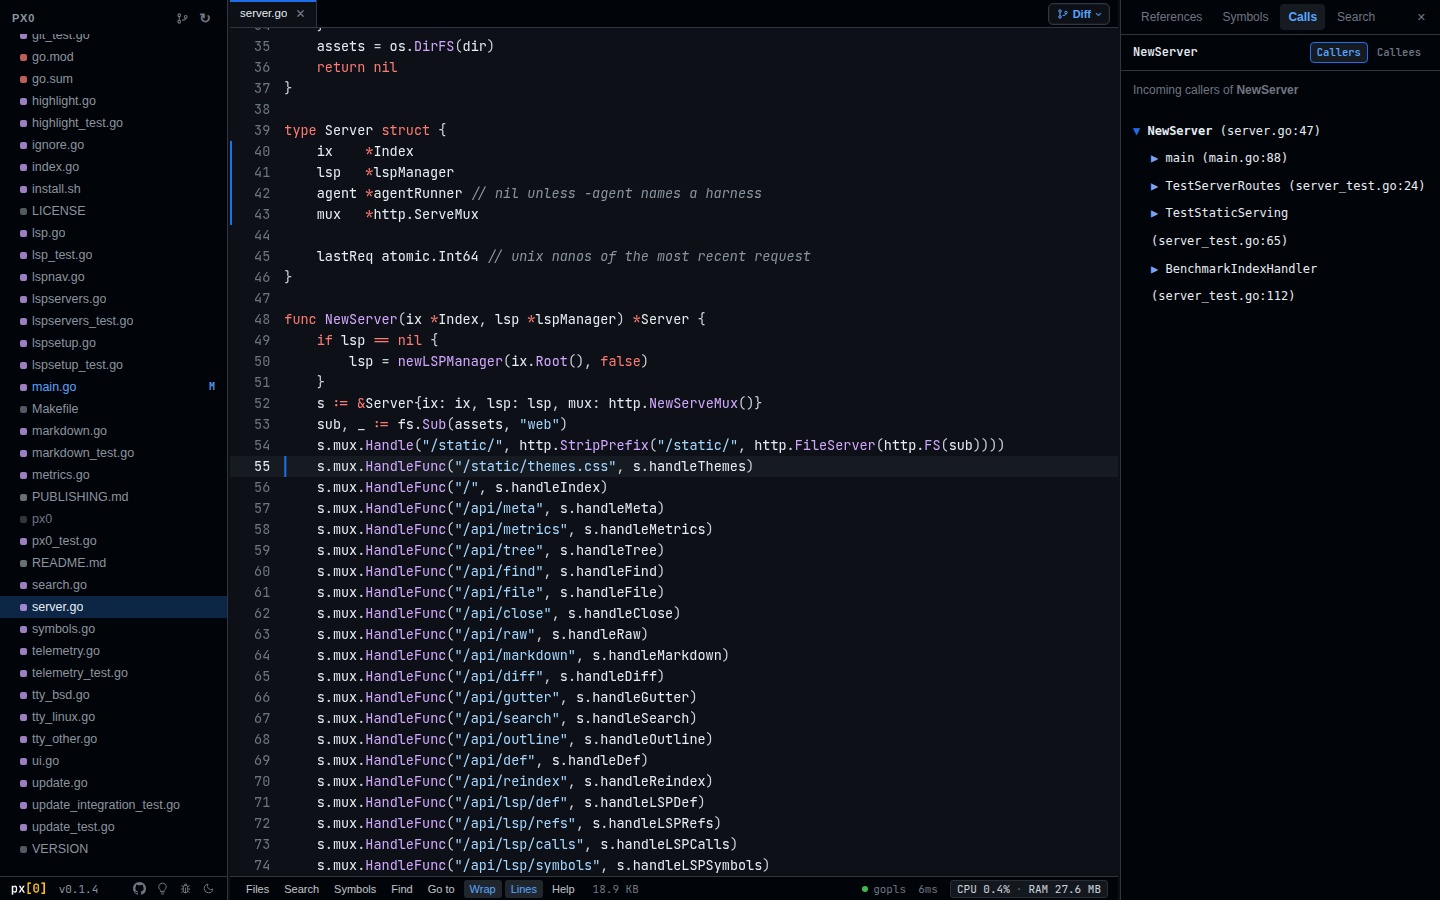Expand the main (main.go:88) caller
1440x900 pixels.
click(1154, 158)
